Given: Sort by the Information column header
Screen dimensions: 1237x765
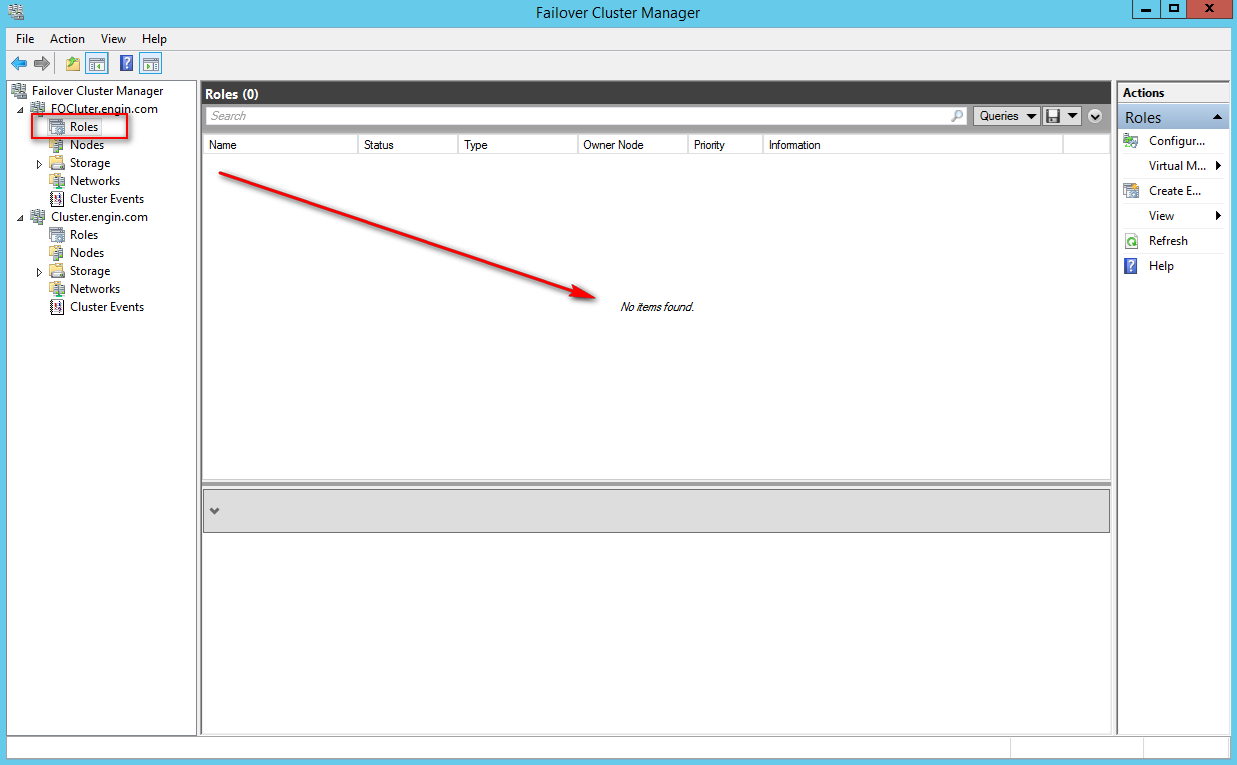Looking at the screenshot, I should coord(913,145).
